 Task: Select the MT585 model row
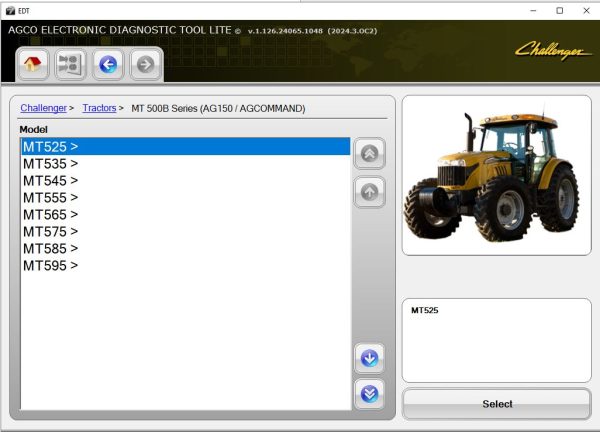pos(186,249)
